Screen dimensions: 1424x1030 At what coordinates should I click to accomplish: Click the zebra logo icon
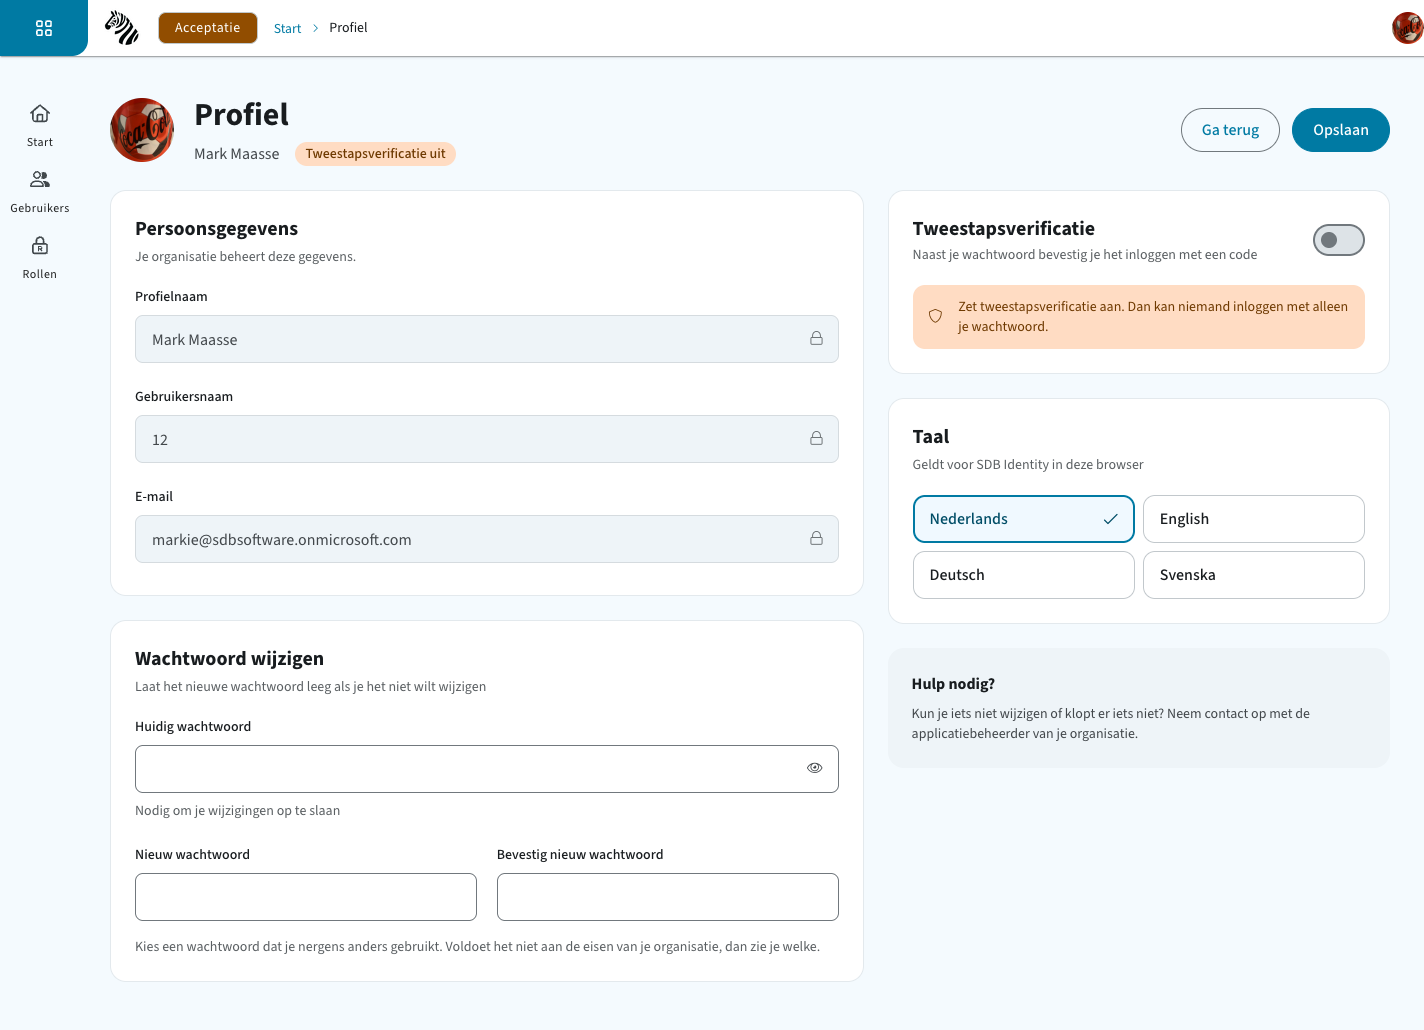tap(122, 28)
